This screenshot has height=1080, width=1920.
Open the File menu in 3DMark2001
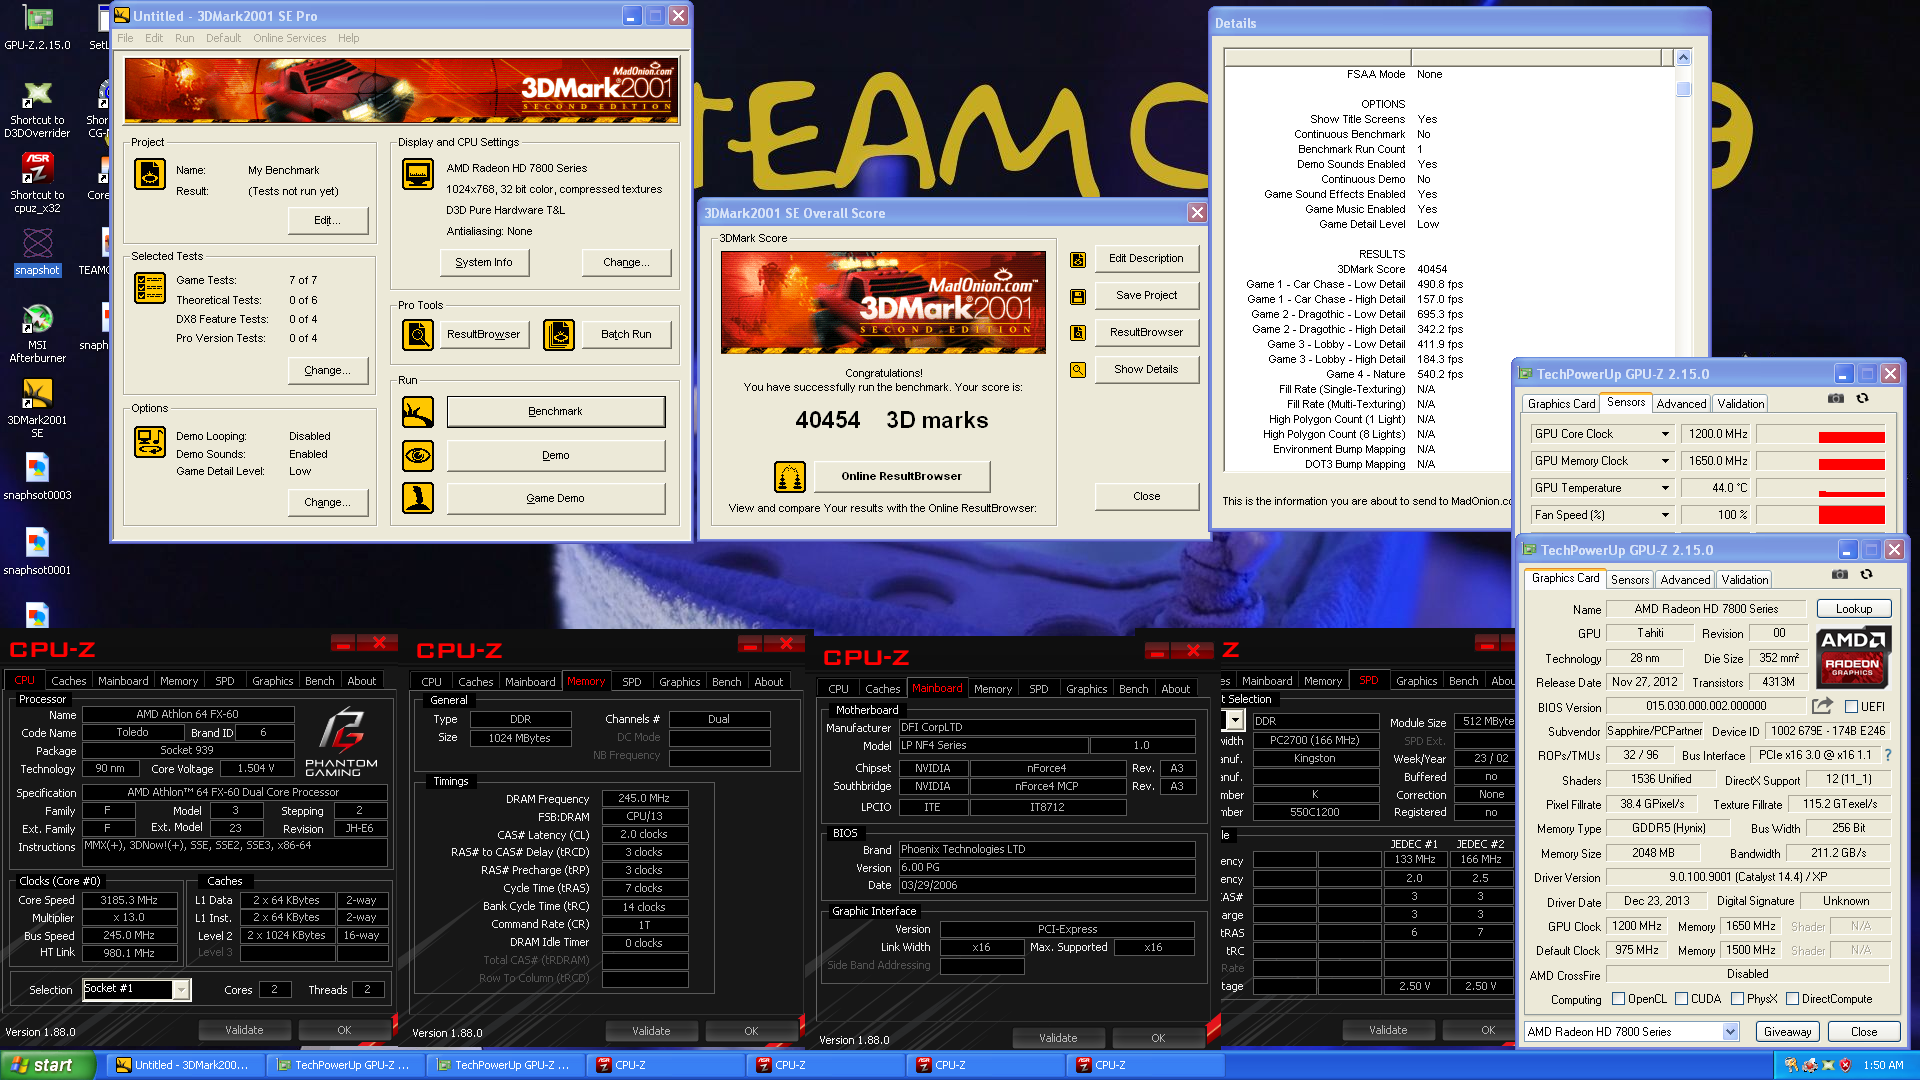point(125,38)
